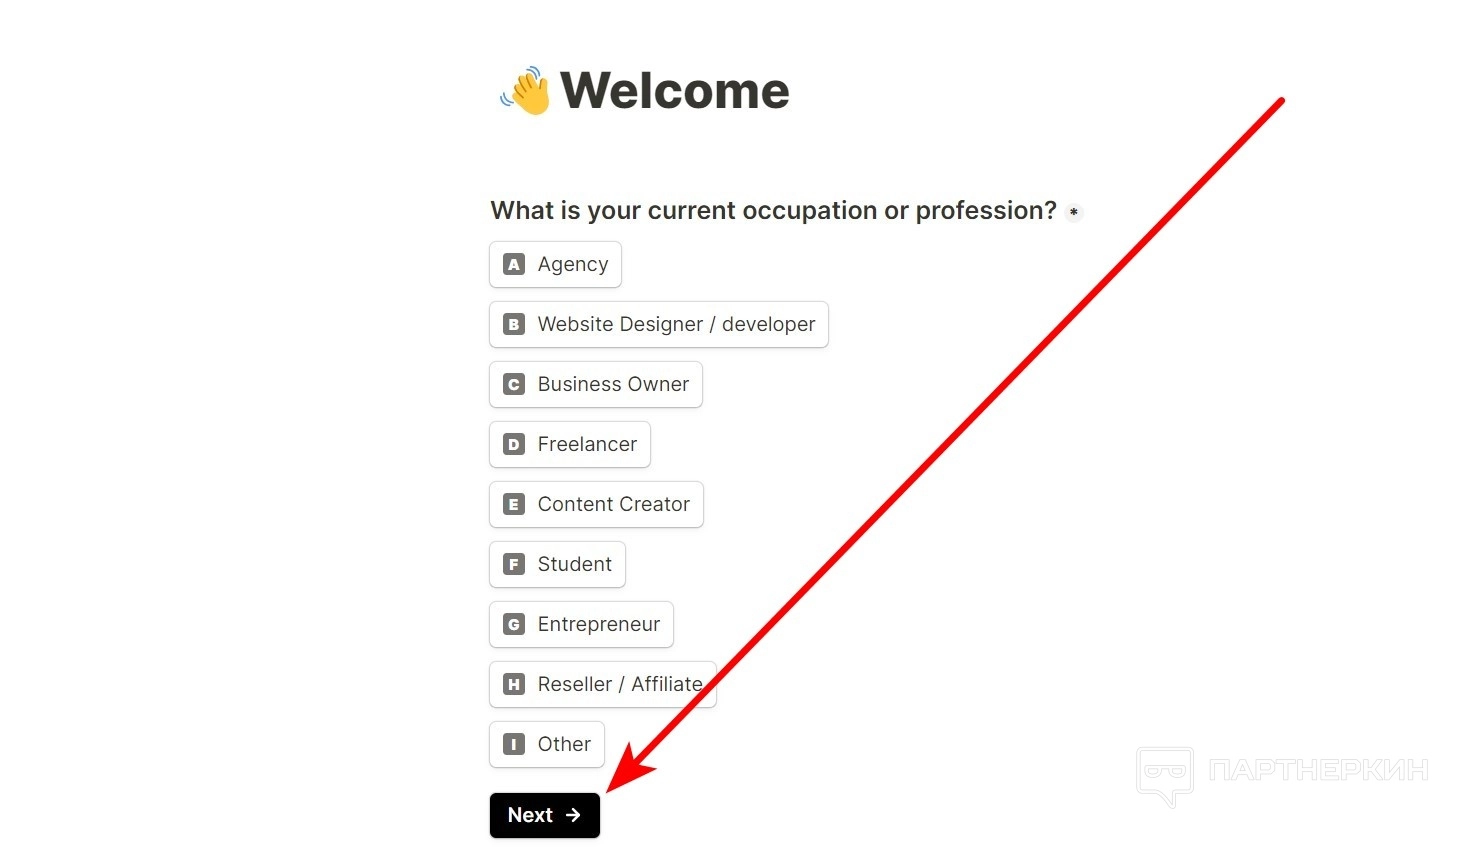
Task: Click the "F" letter badge
Action: click(514, 565)
